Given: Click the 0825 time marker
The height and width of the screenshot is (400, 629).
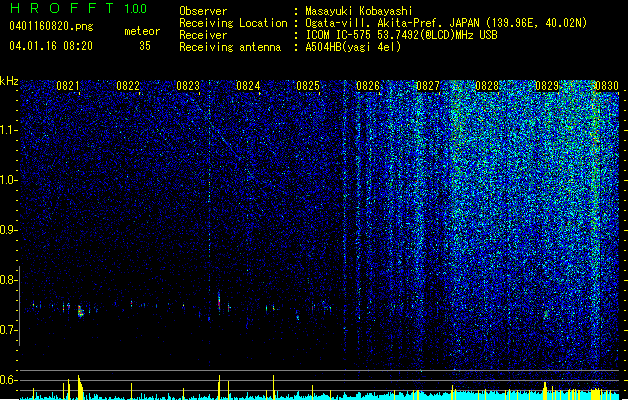Looking at the screenshot, I should coord(308,86).
